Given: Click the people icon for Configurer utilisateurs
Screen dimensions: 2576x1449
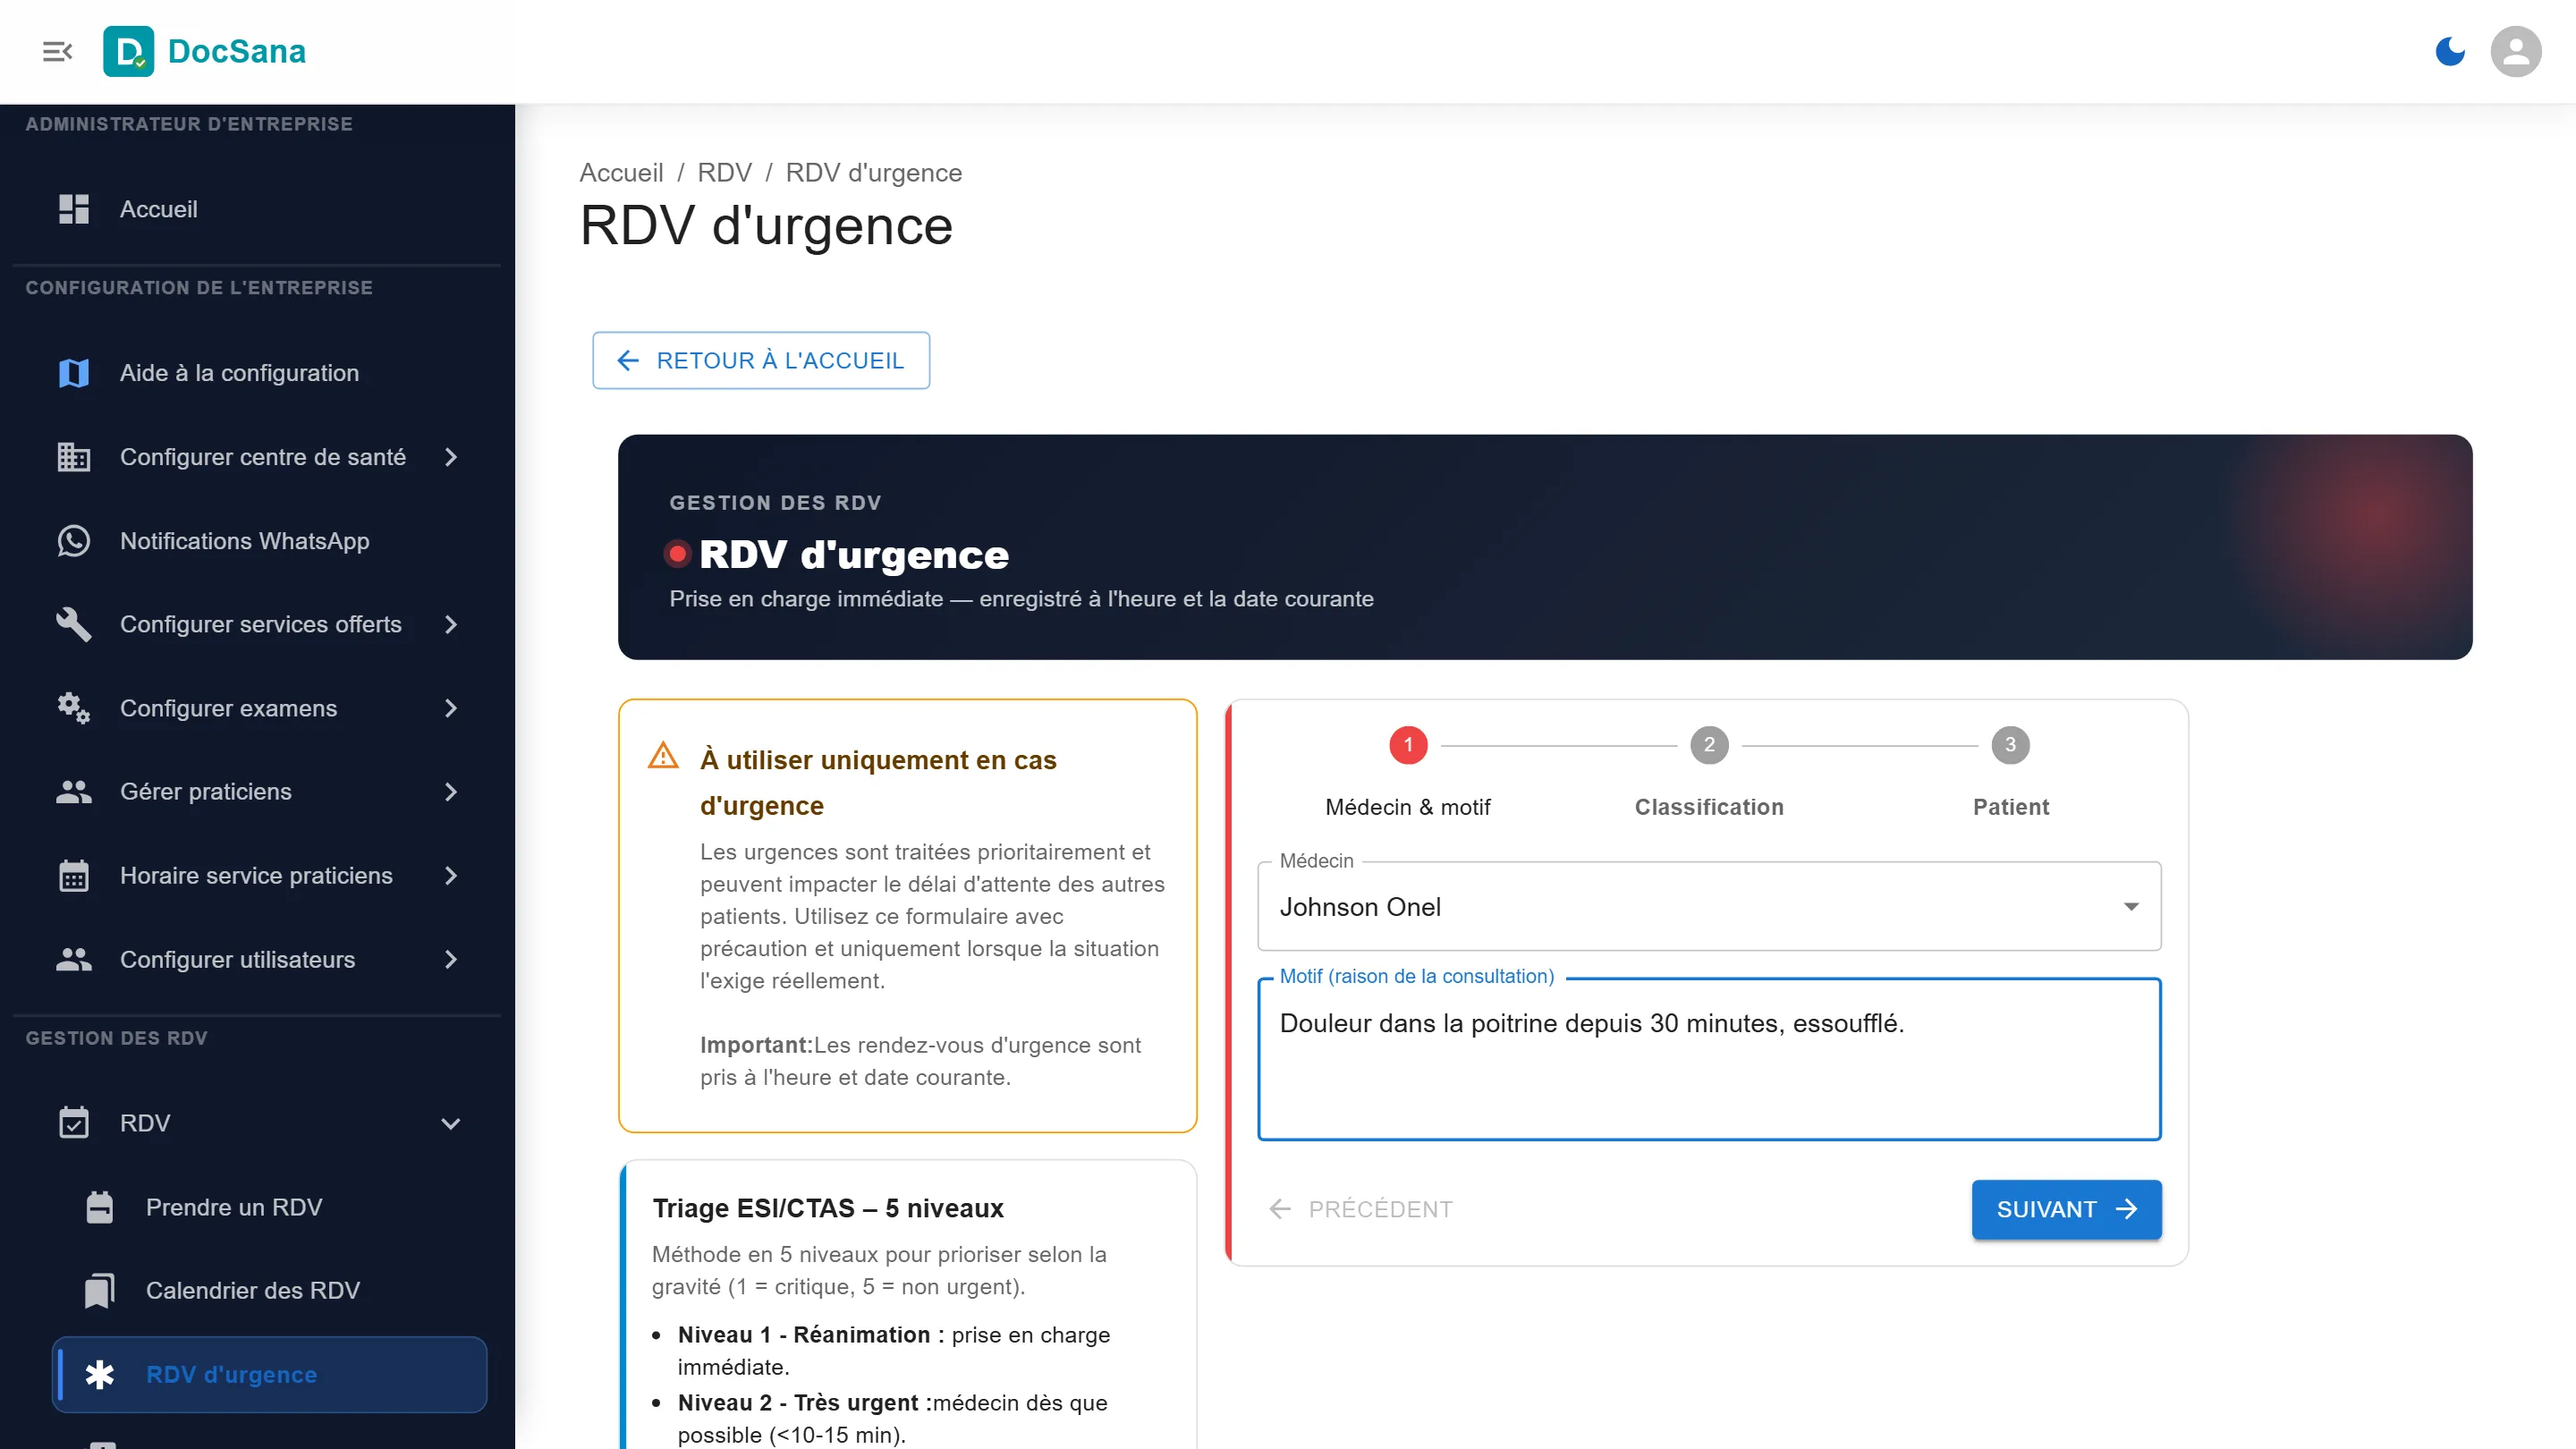Looking at the screenshot, I should tap(74, 960).
